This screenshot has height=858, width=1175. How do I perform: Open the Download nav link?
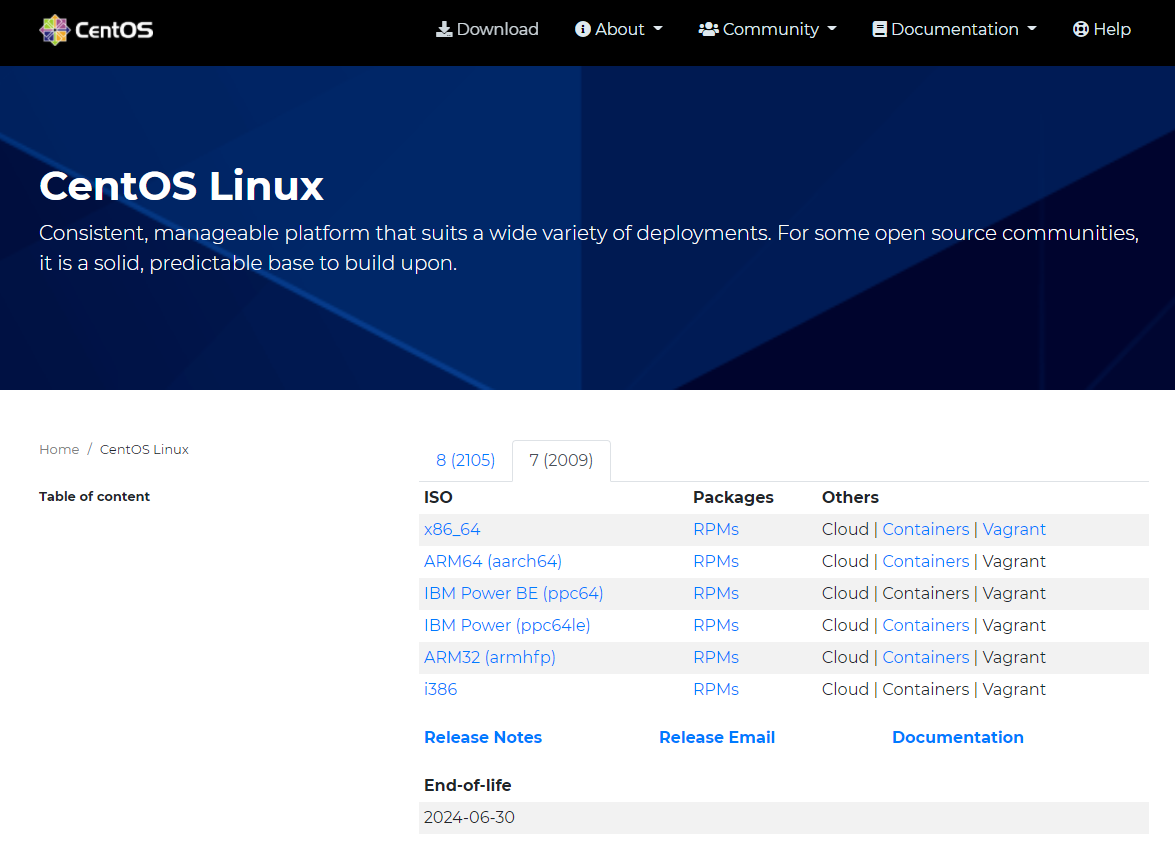pos(487,29)
